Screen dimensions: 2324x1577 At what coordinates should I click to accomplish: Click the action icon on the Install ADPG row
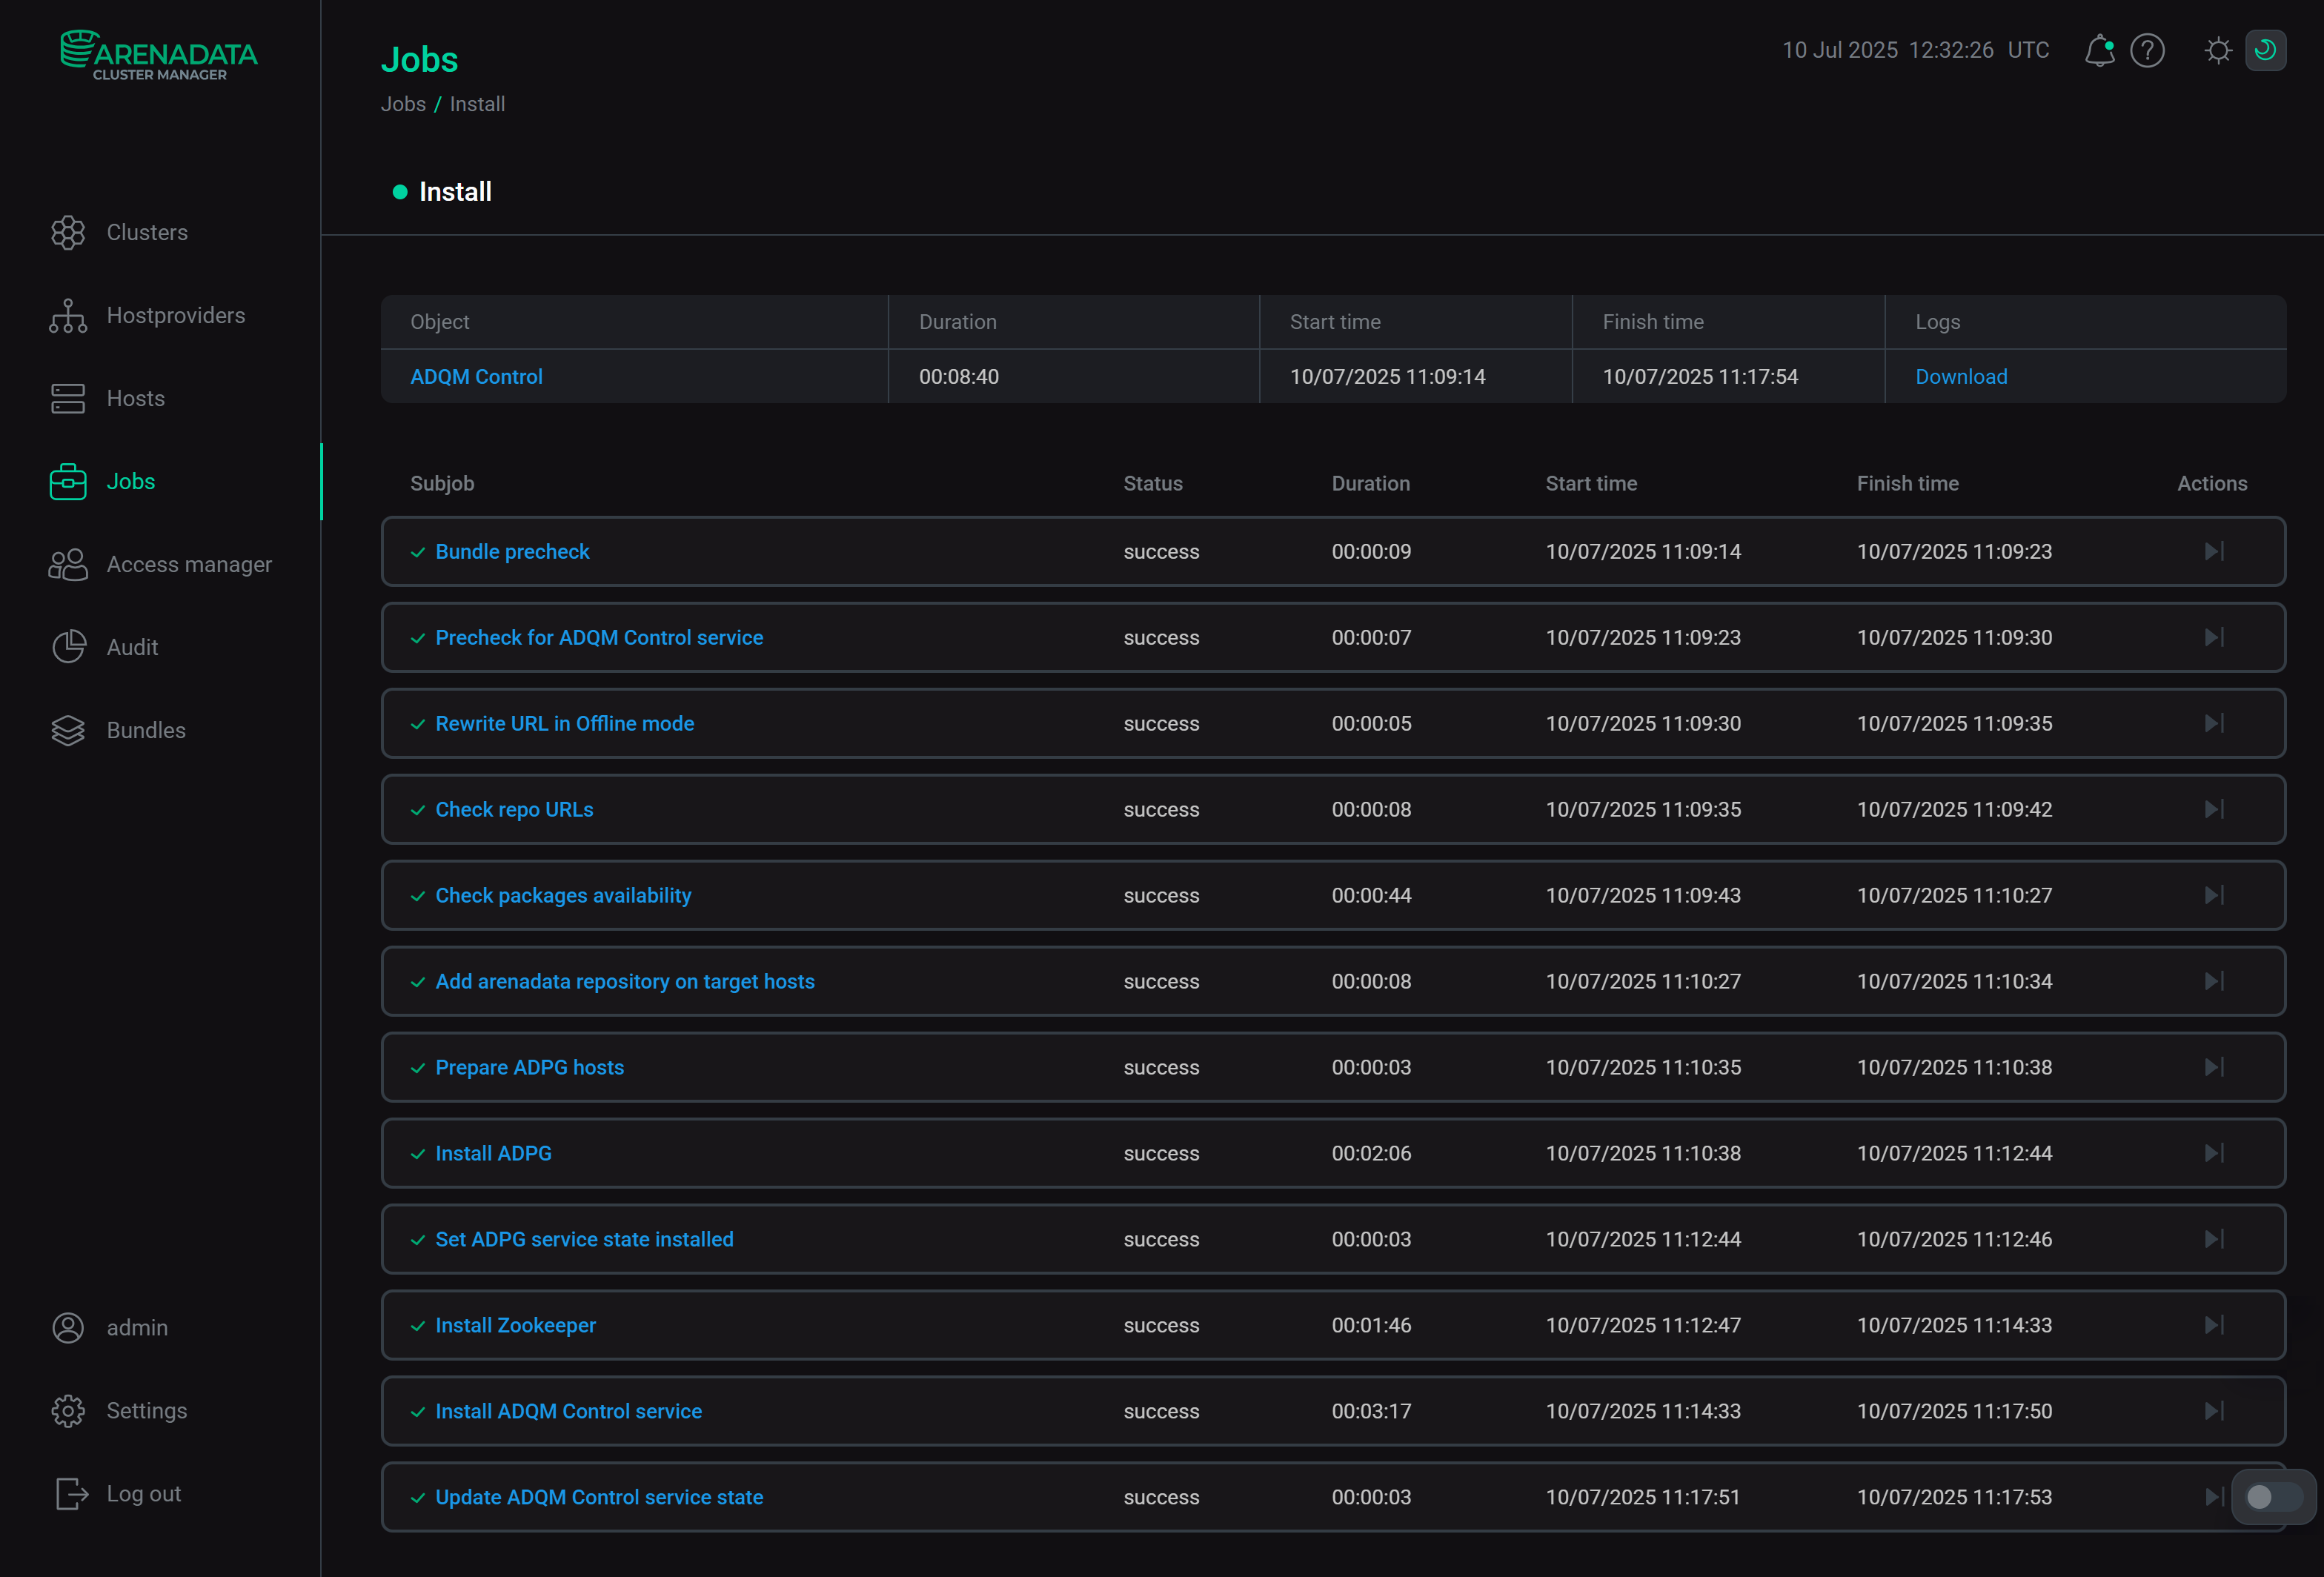coord(2213,1152)
